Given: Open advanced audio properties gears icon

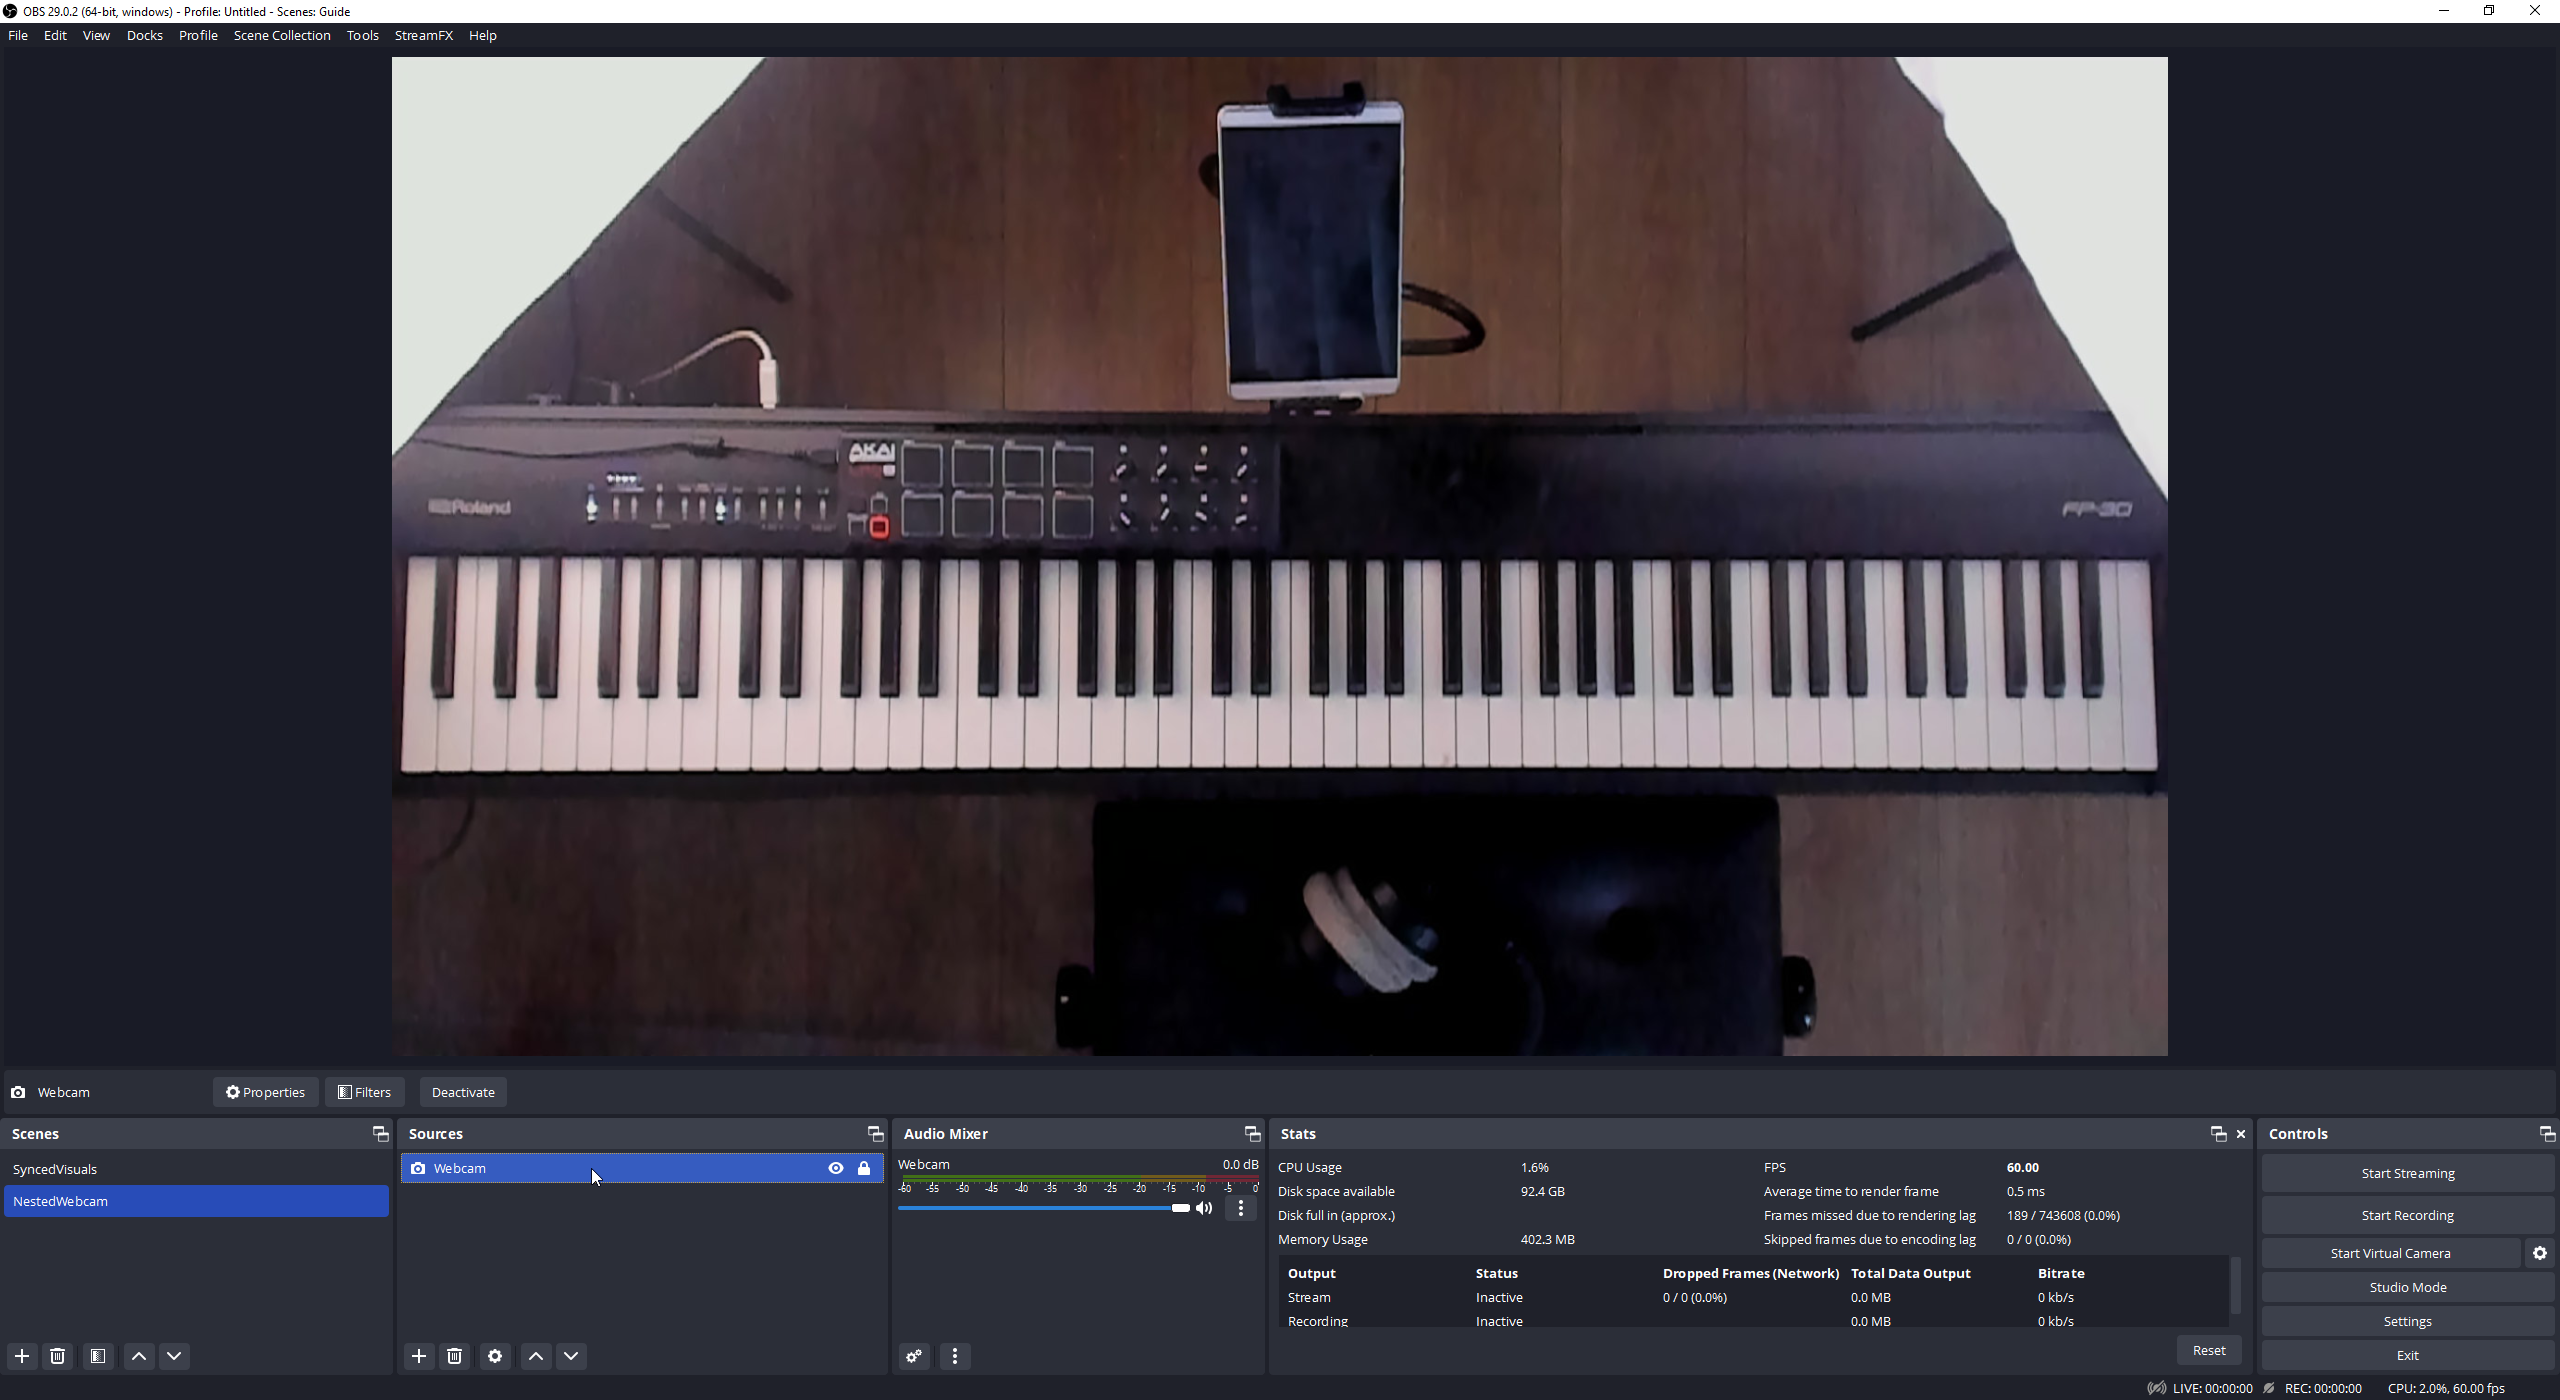Looking at the screenshot, I should coord(914,1356).
